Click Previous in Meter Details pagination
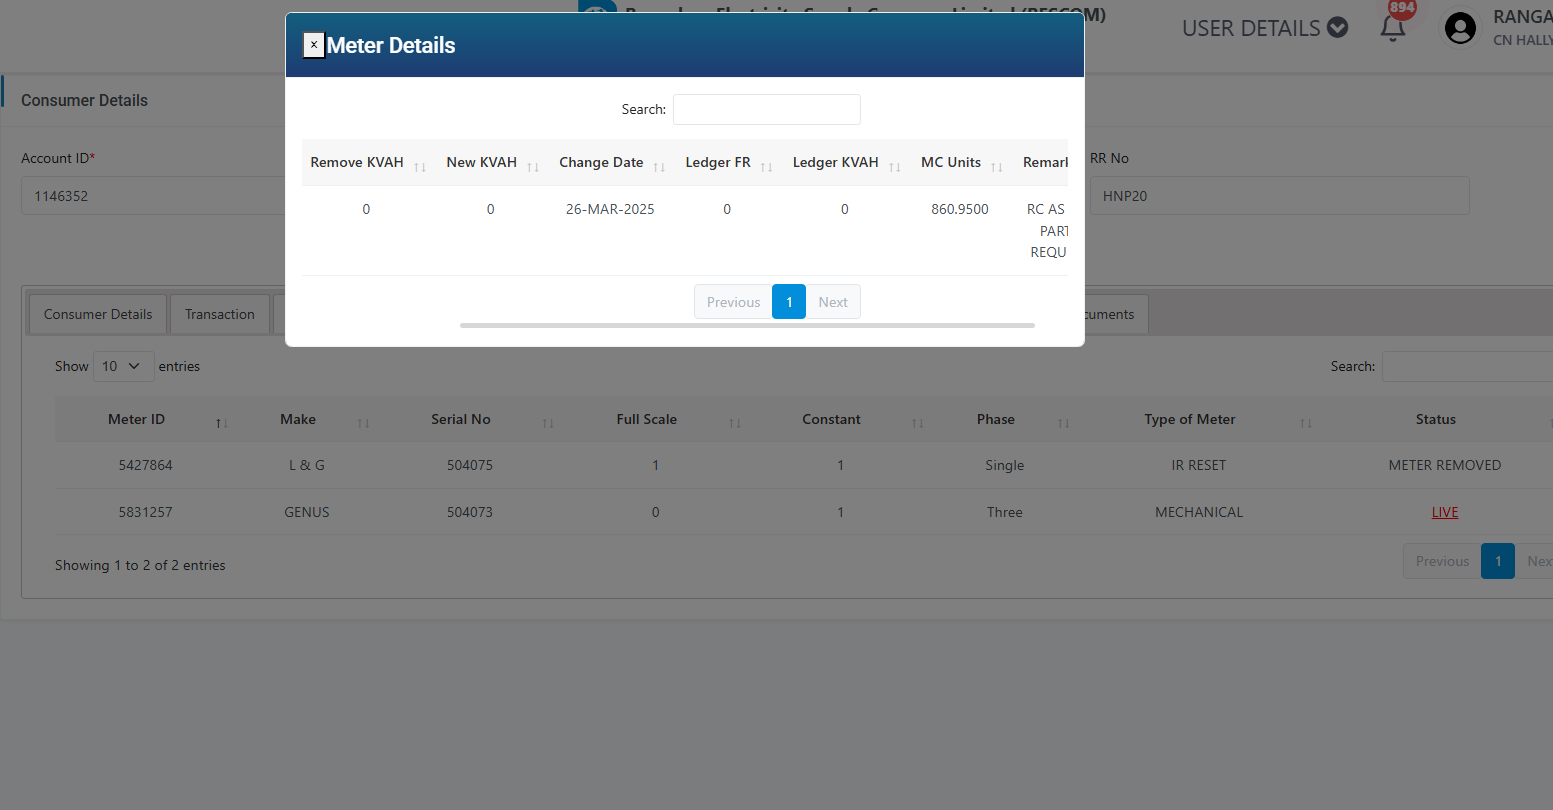The image size is (1553, 810). [x=733, y=302]
